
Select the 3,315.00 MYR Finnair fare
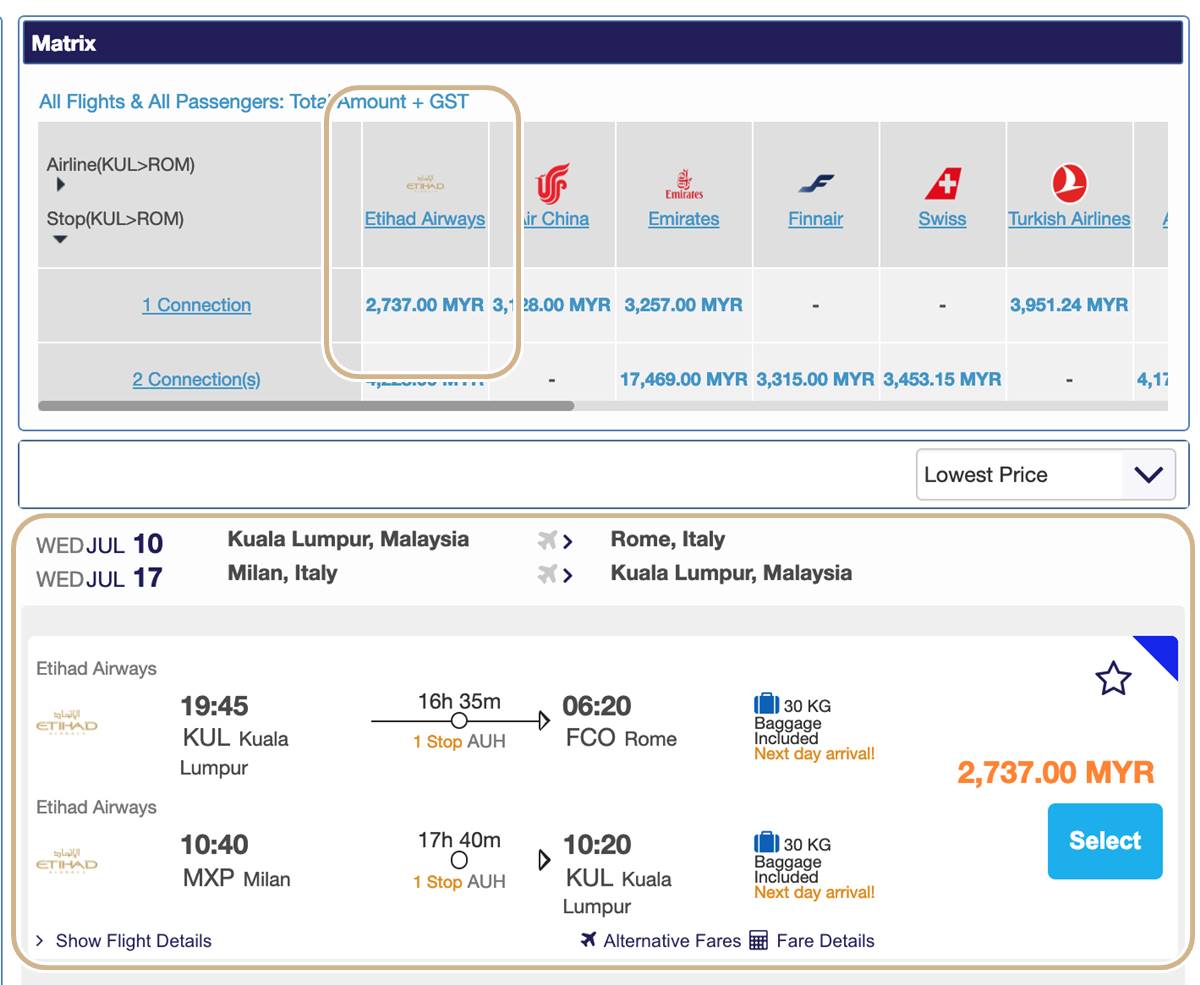point(816,379)
